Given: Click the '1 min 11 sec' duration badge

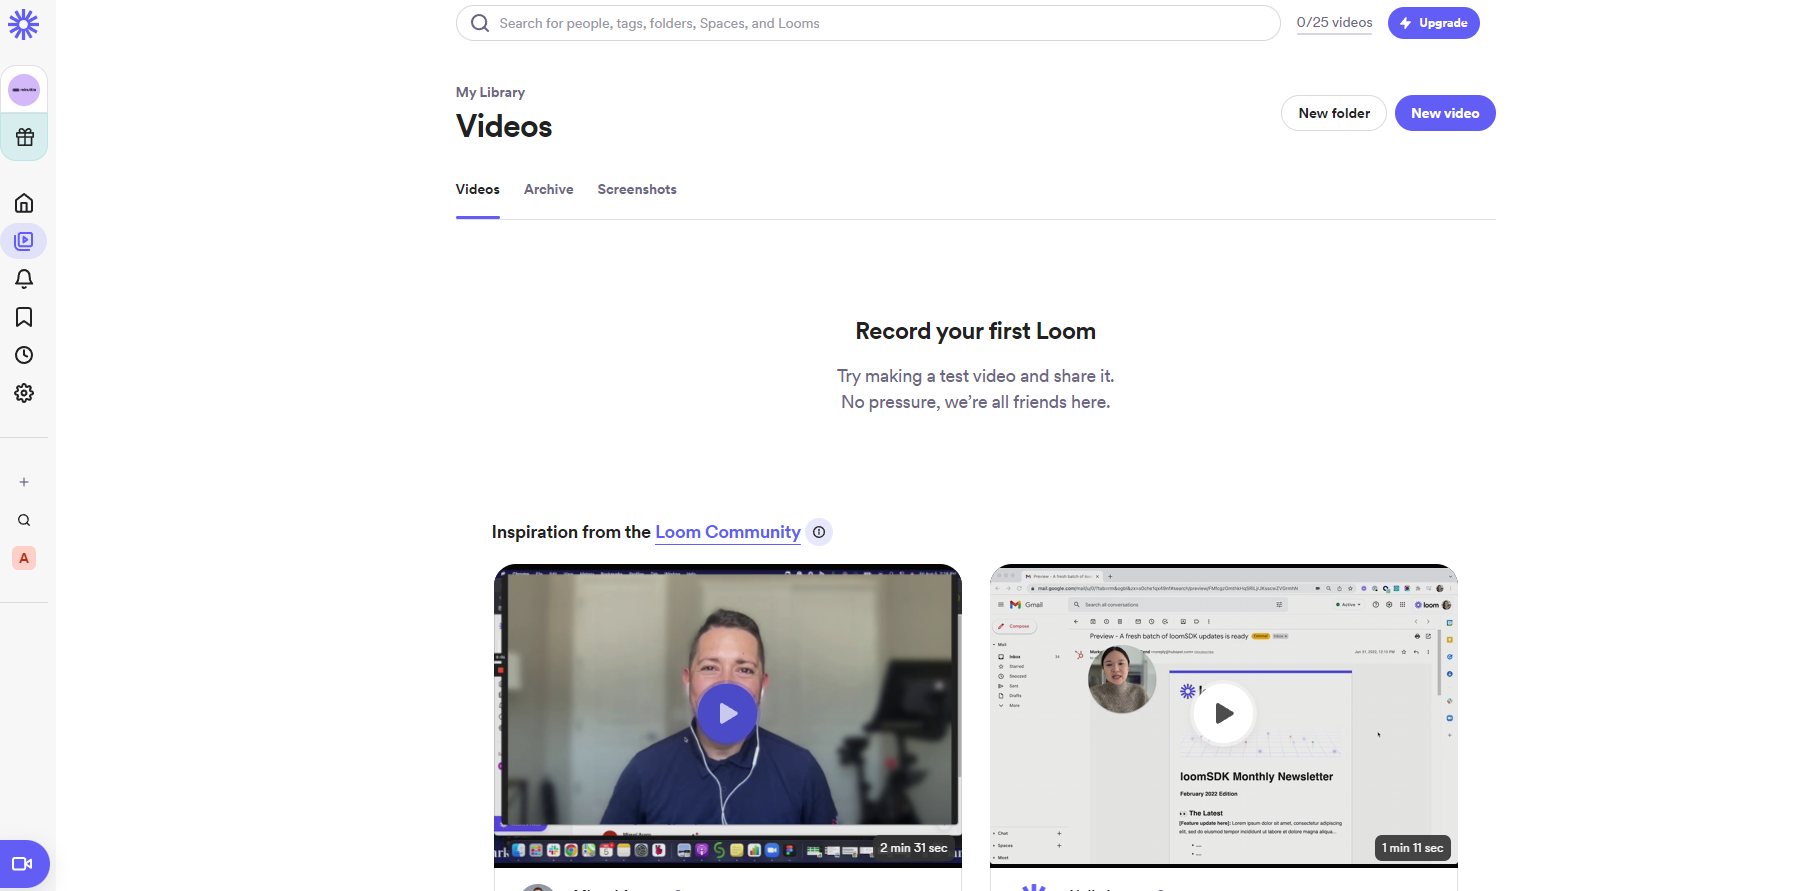Looking at the screenshot, I should (1412, 848).
